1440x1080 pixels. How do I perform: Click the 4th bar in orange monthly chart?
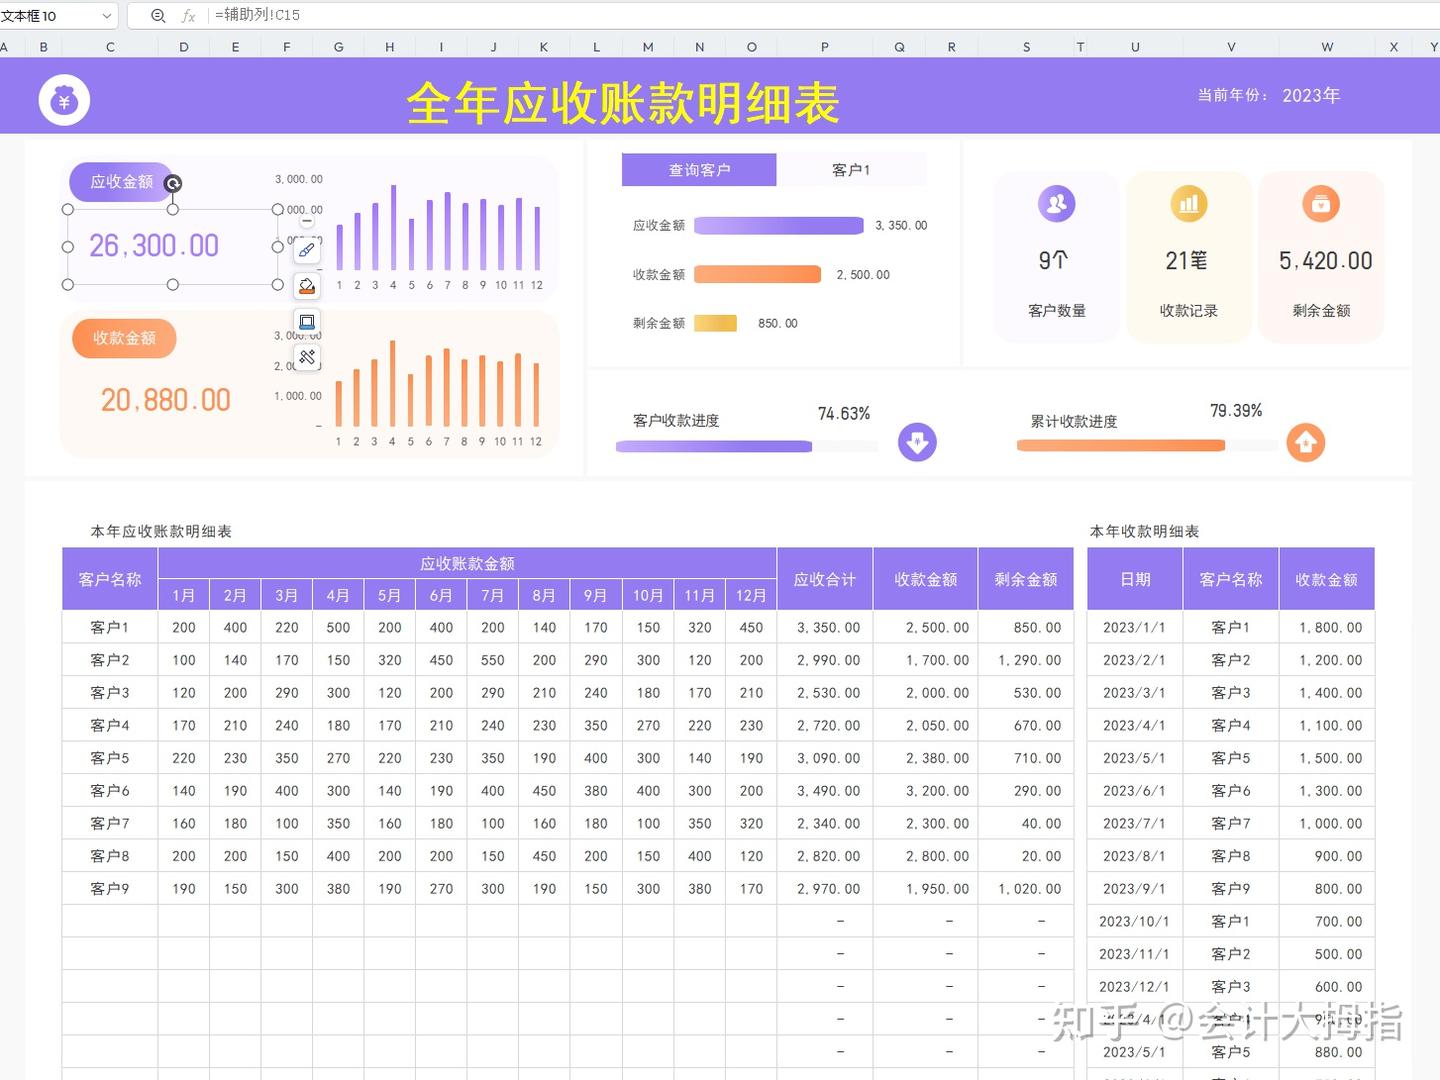coord(393,383)
